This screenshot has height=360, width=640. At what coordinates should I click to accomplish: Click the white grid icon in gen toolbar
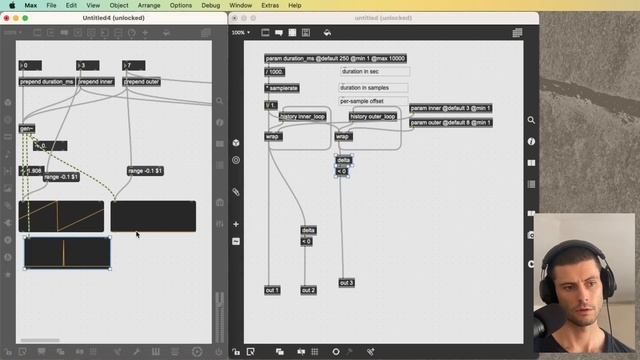pyautogui.click(x=292, y=33)
